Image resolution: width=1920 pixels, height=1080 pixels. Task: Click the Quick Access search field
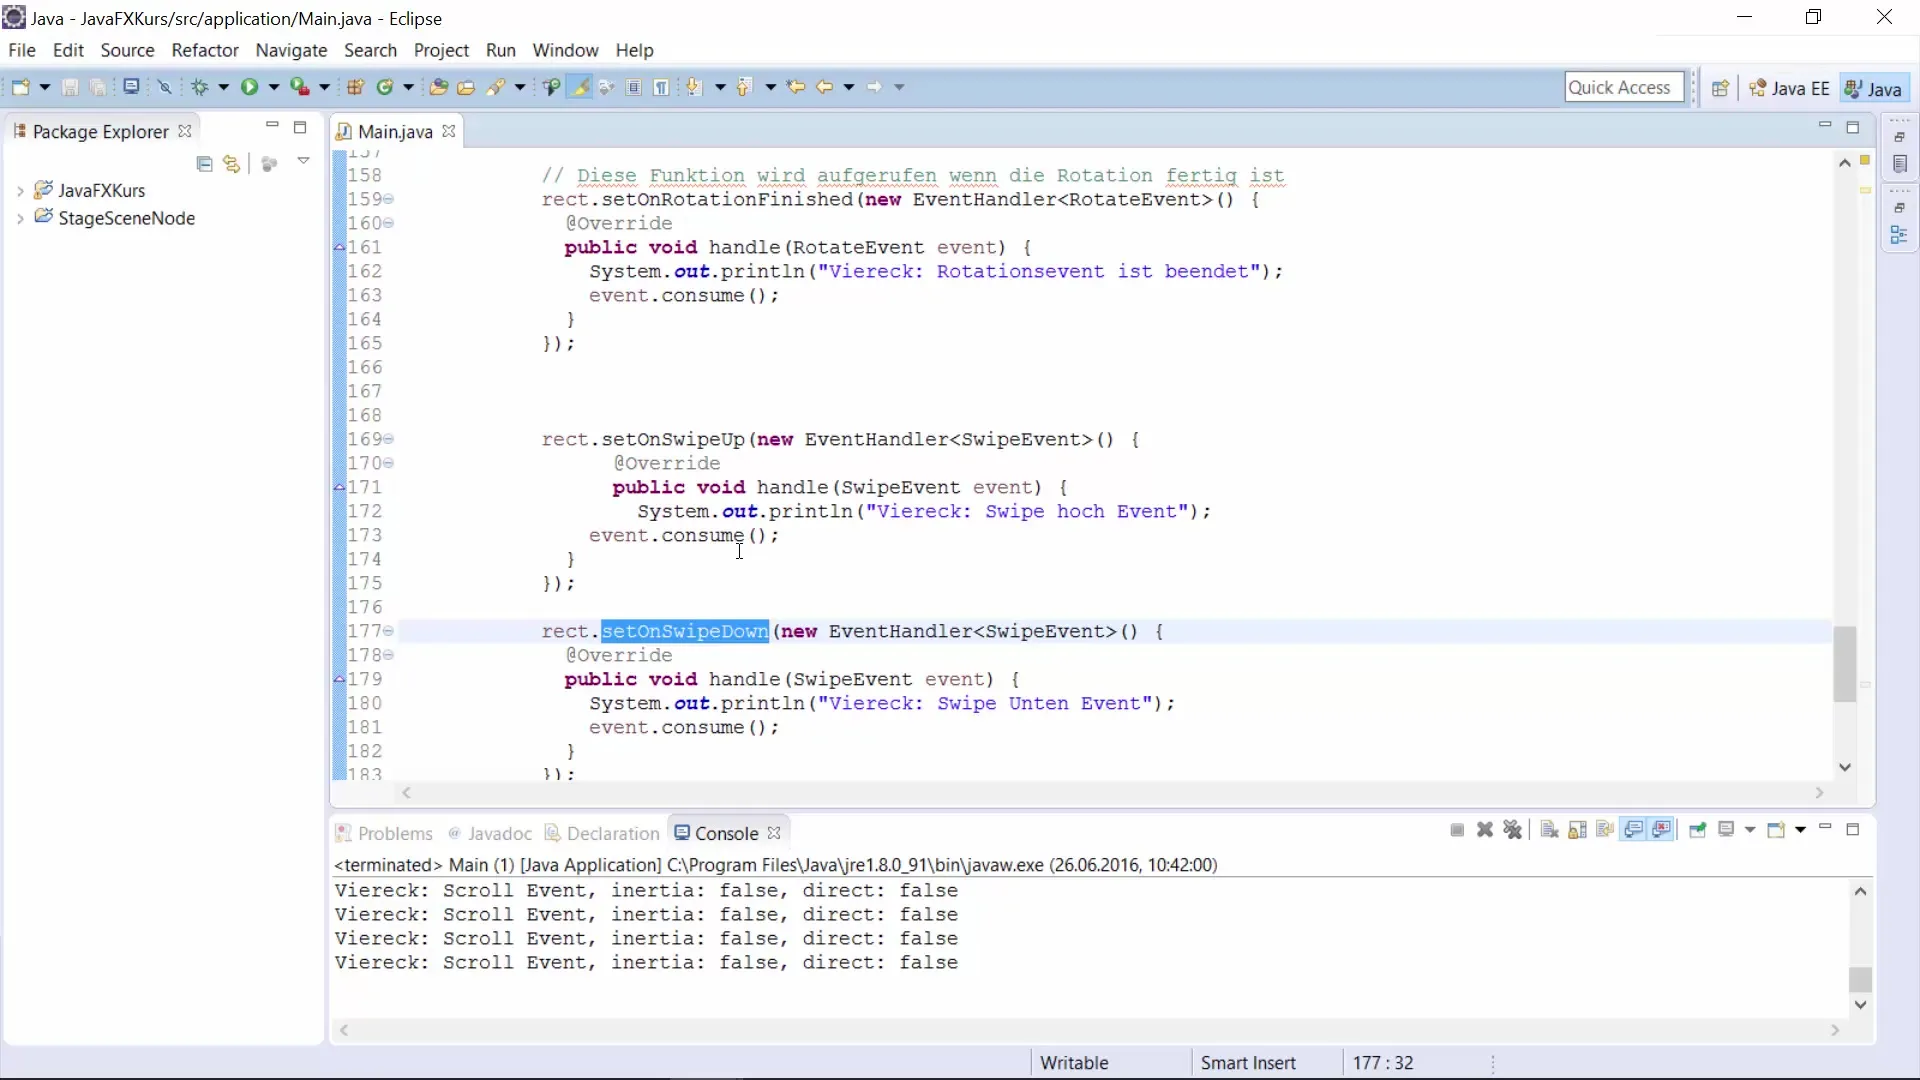[1624, 87]
